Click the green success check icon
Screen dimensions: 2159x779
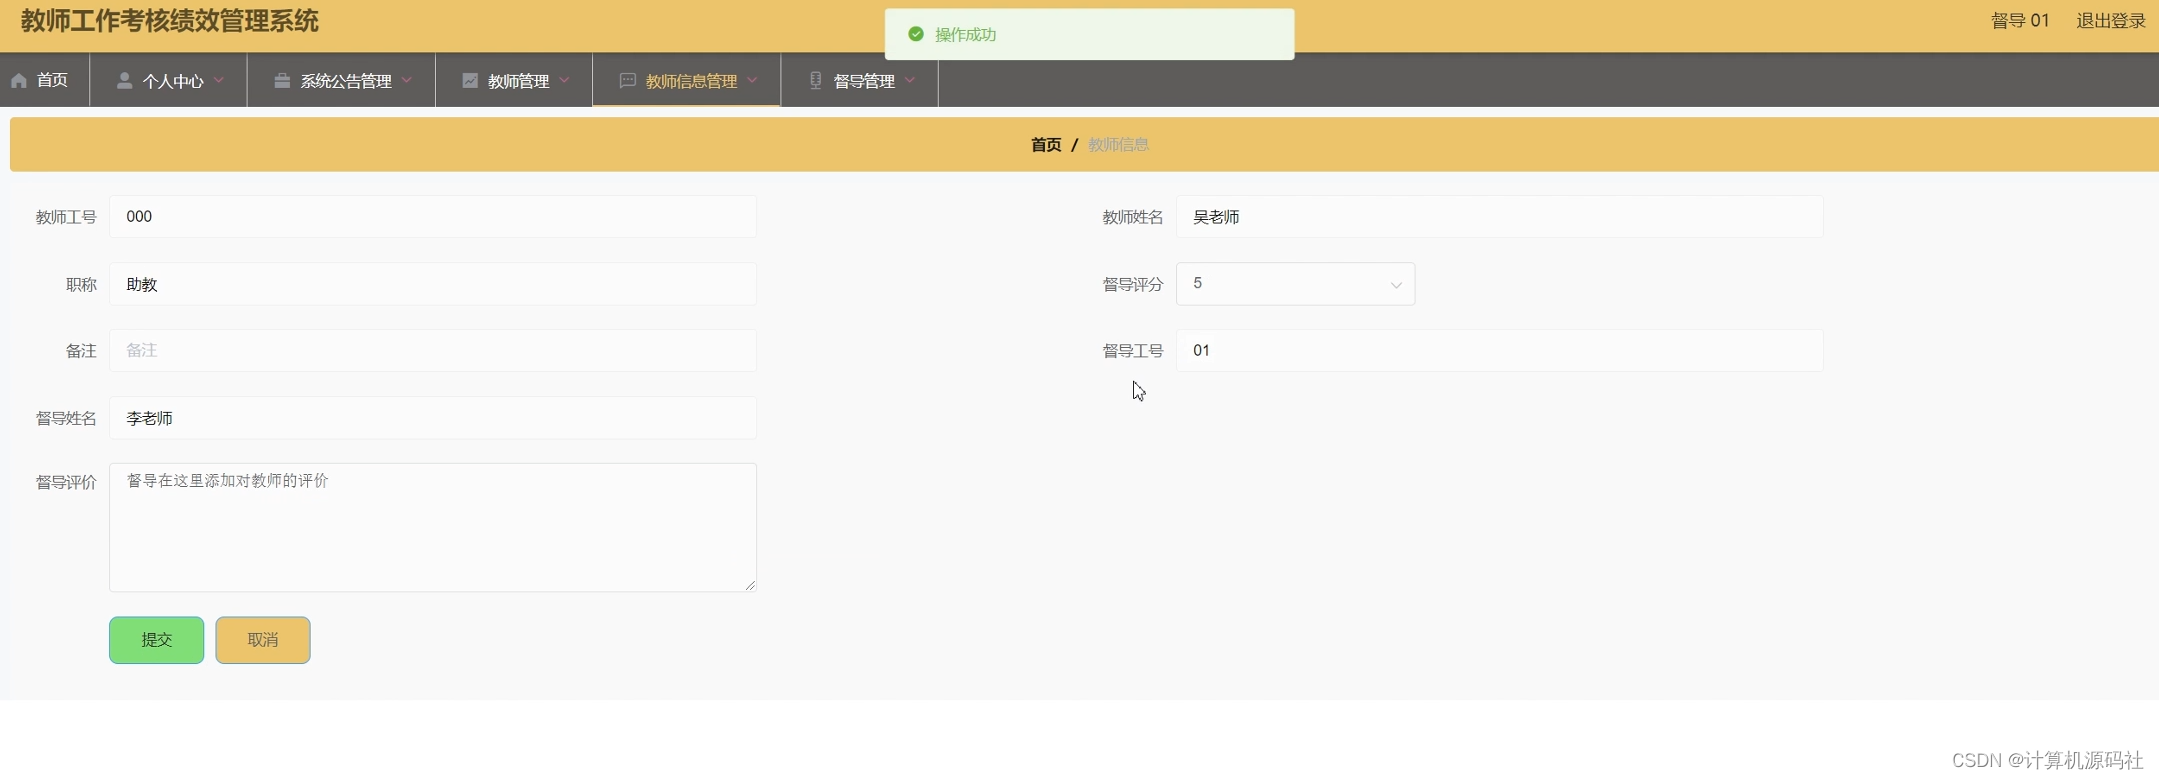[x=916, y=34]
